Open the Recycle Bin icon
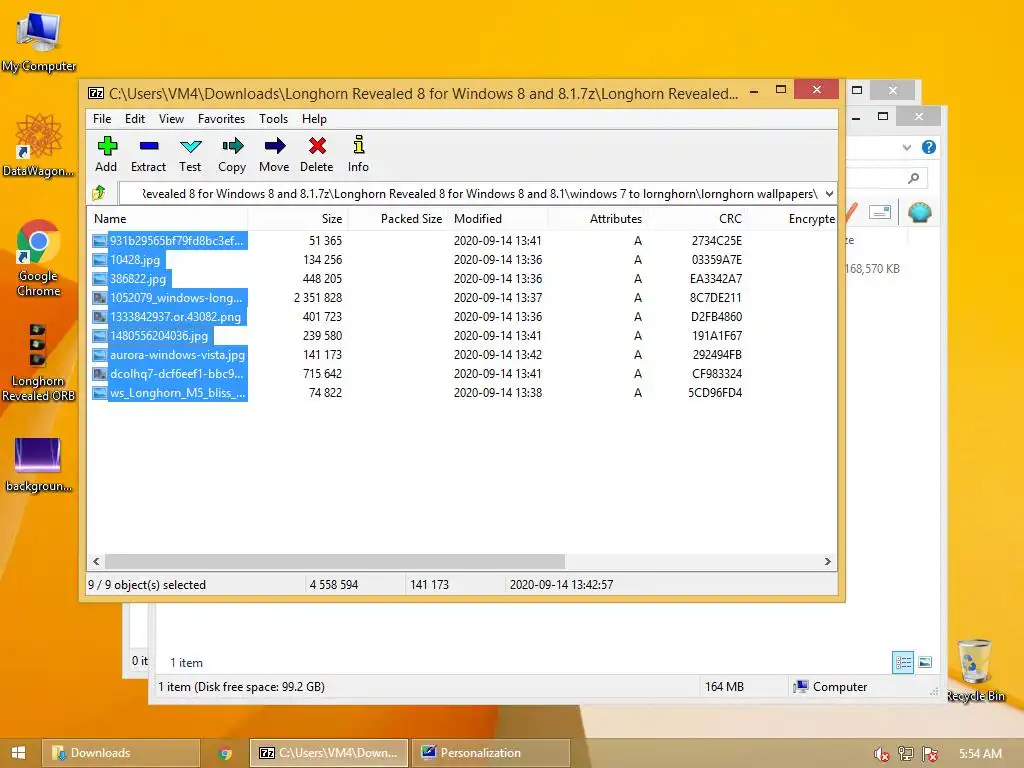This screenshot has width=1024, height=768. (975, 670)
